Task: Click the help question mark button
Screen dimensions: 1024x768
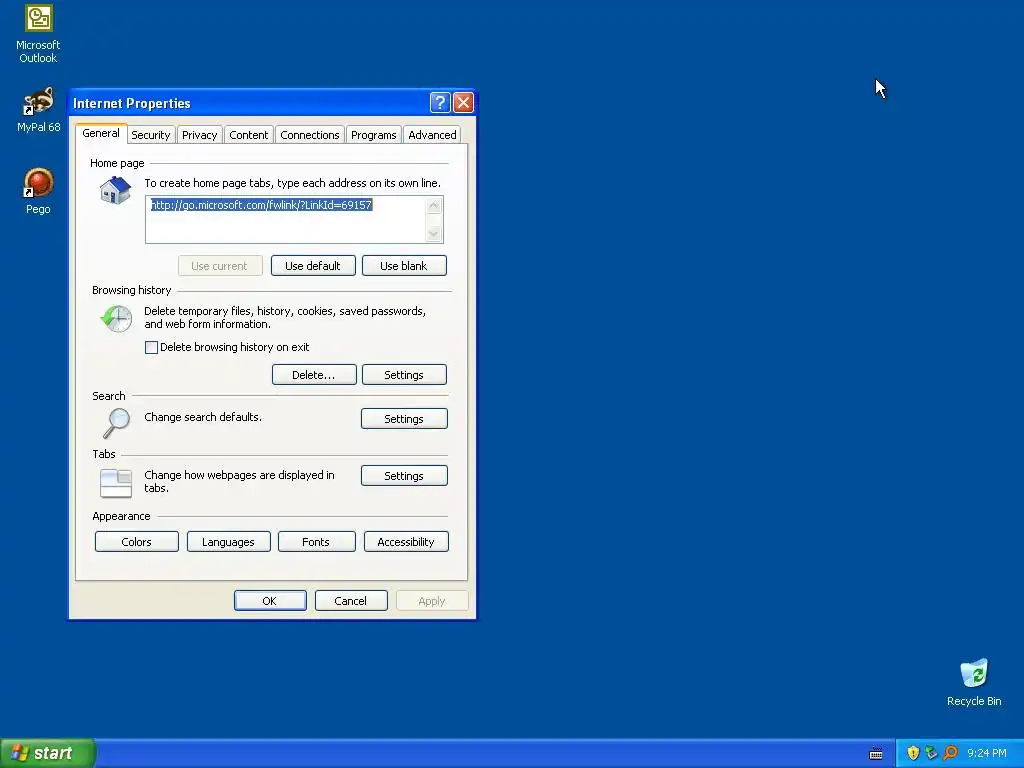Action: [x=440, y=103]
